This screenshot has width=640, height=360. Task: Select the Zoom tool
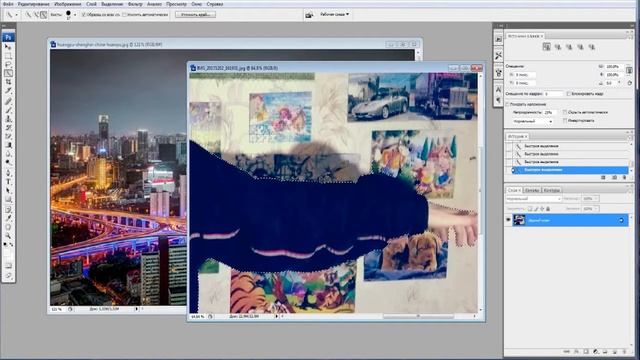(8, 236)
